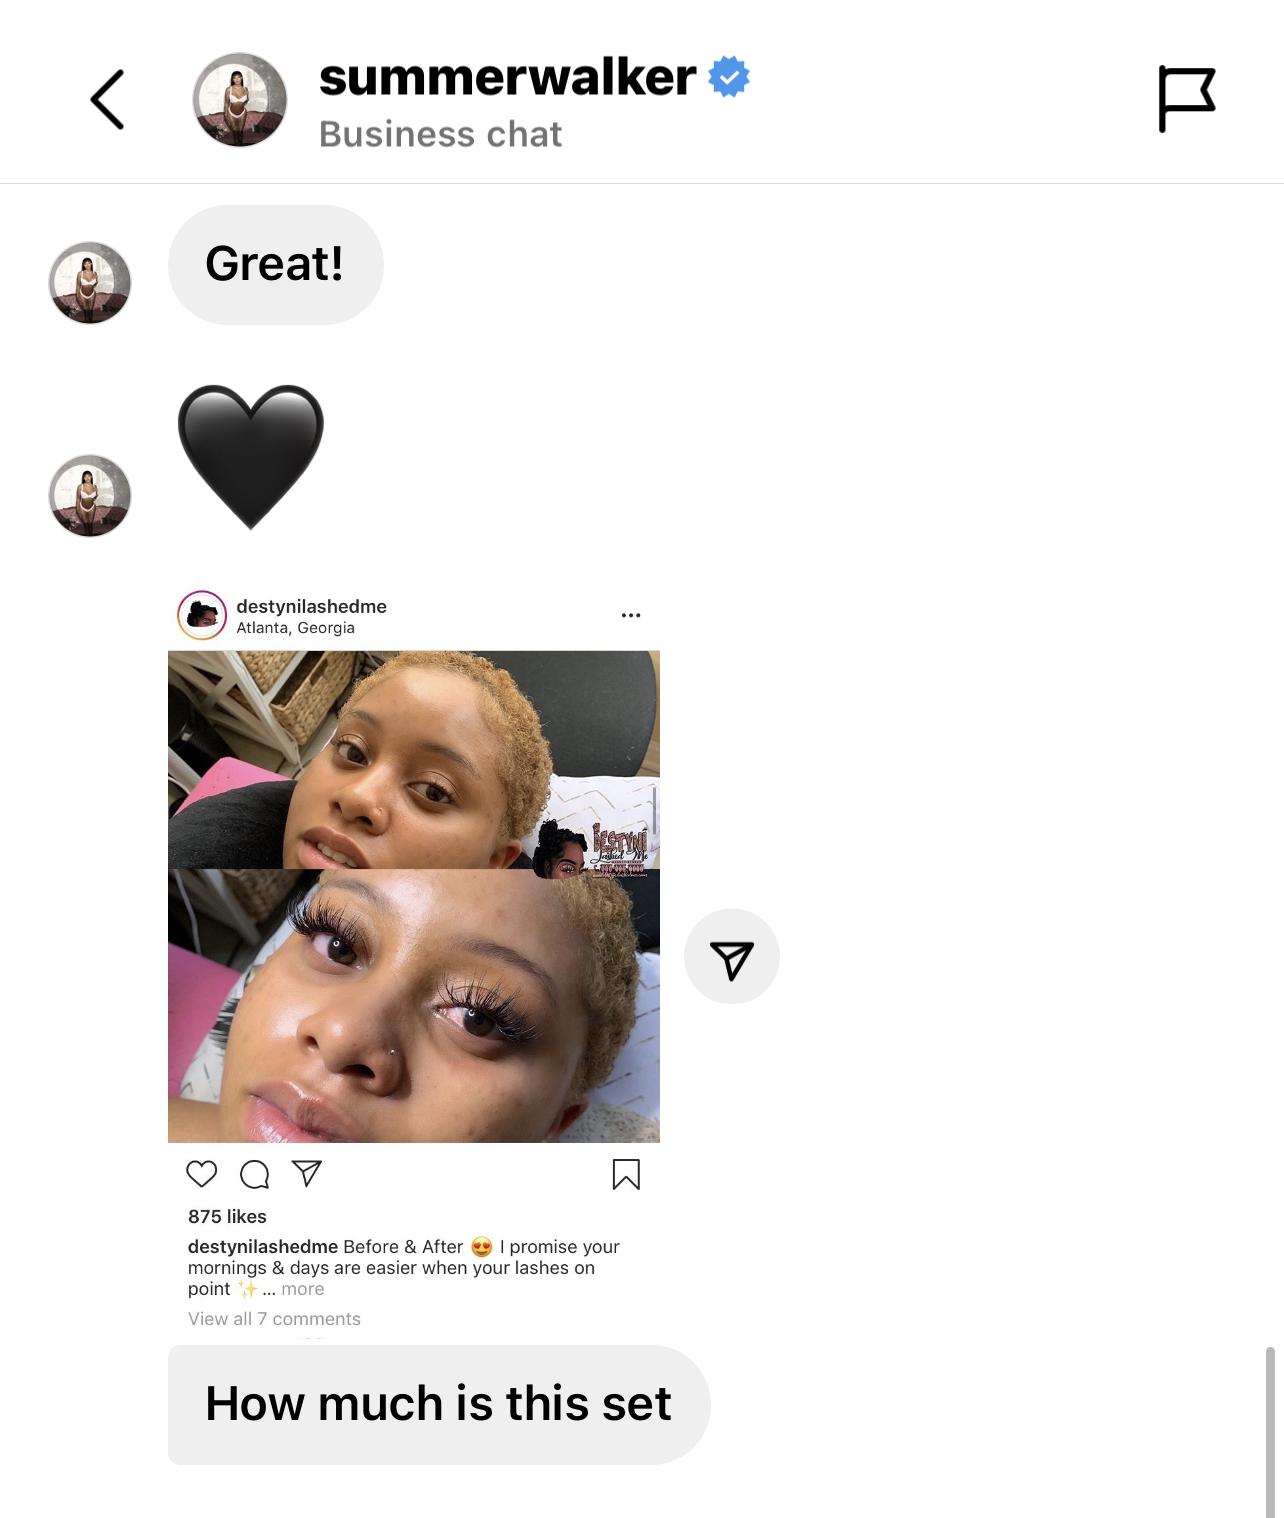Screen dimensions: 1284x1518
Task: View all 7 comments on the post
Action: pos(274,1319)
